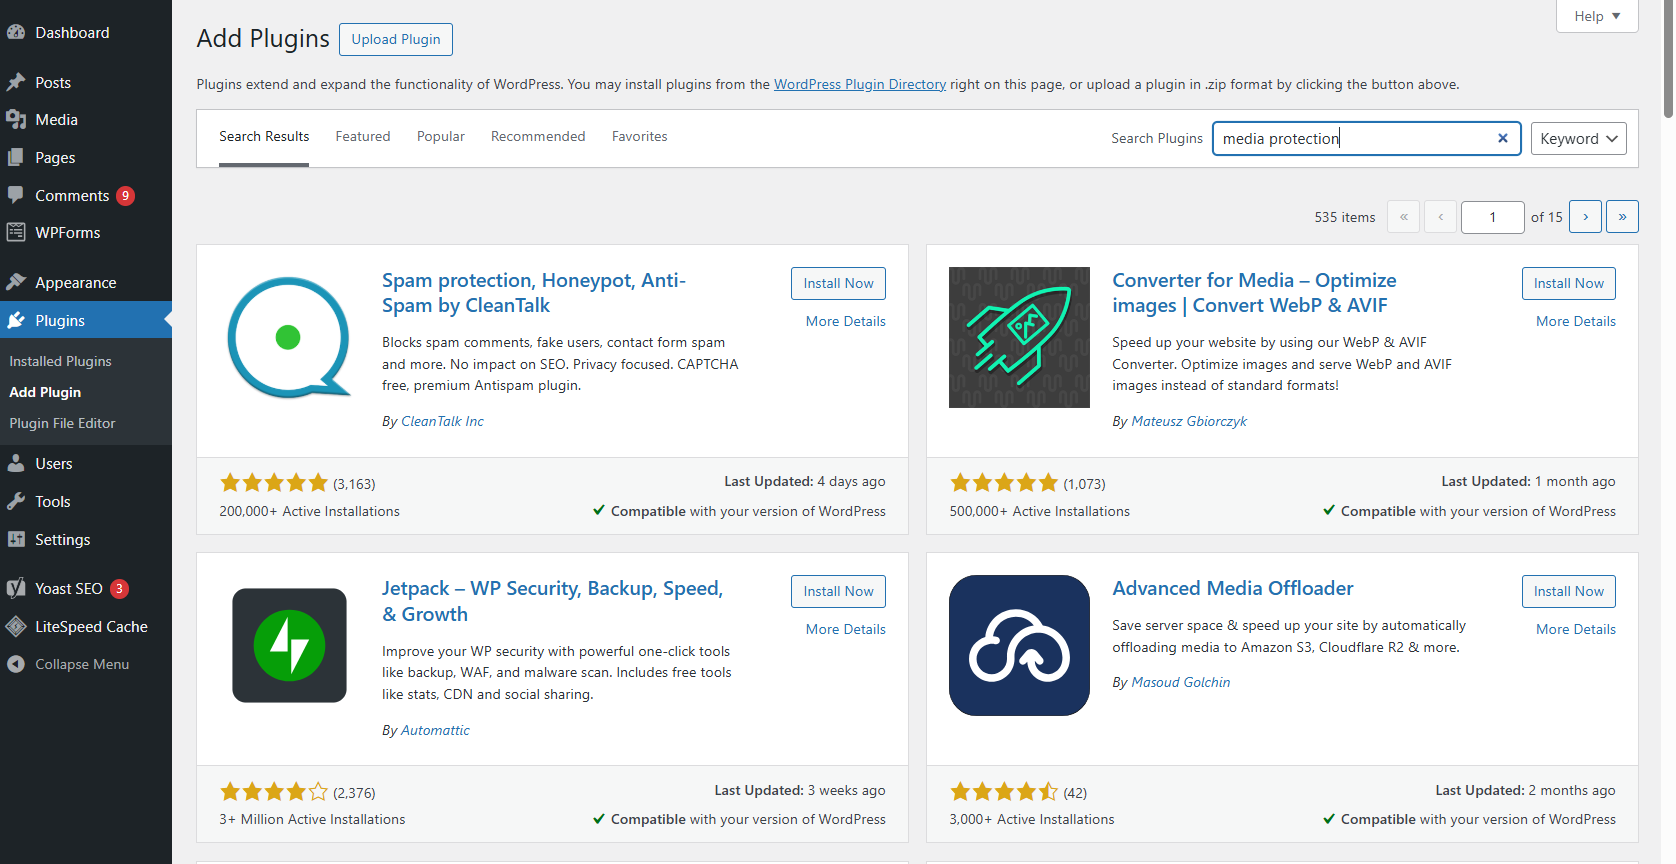This screenshot has height=864, width=1676.
Task: Click the Posts pin icon
Action: [x=16, y=82]
